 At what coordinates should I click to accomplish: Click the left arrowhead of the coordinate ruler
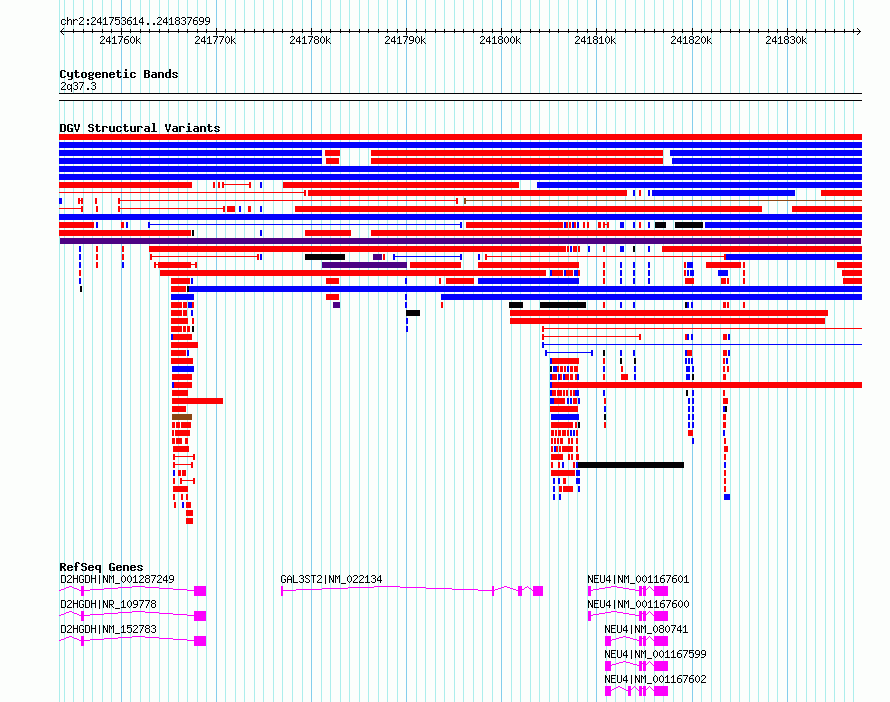click(x=62, y=31)
